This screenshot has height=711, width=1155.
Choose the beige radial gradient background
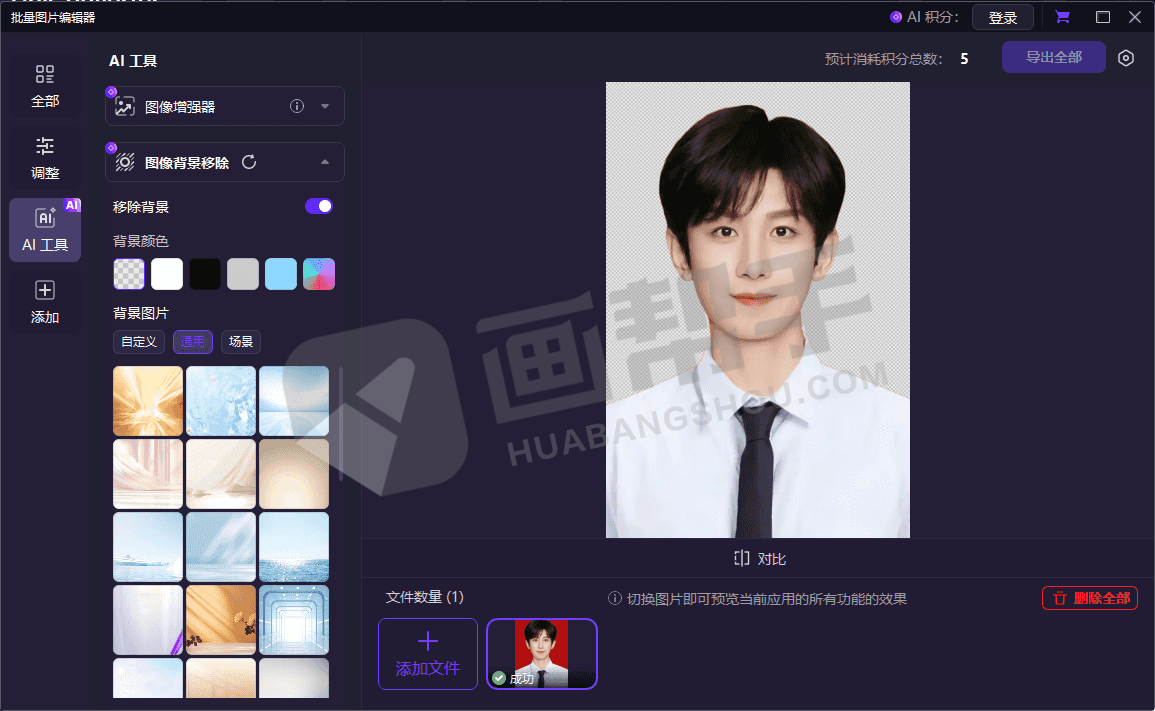294,474
